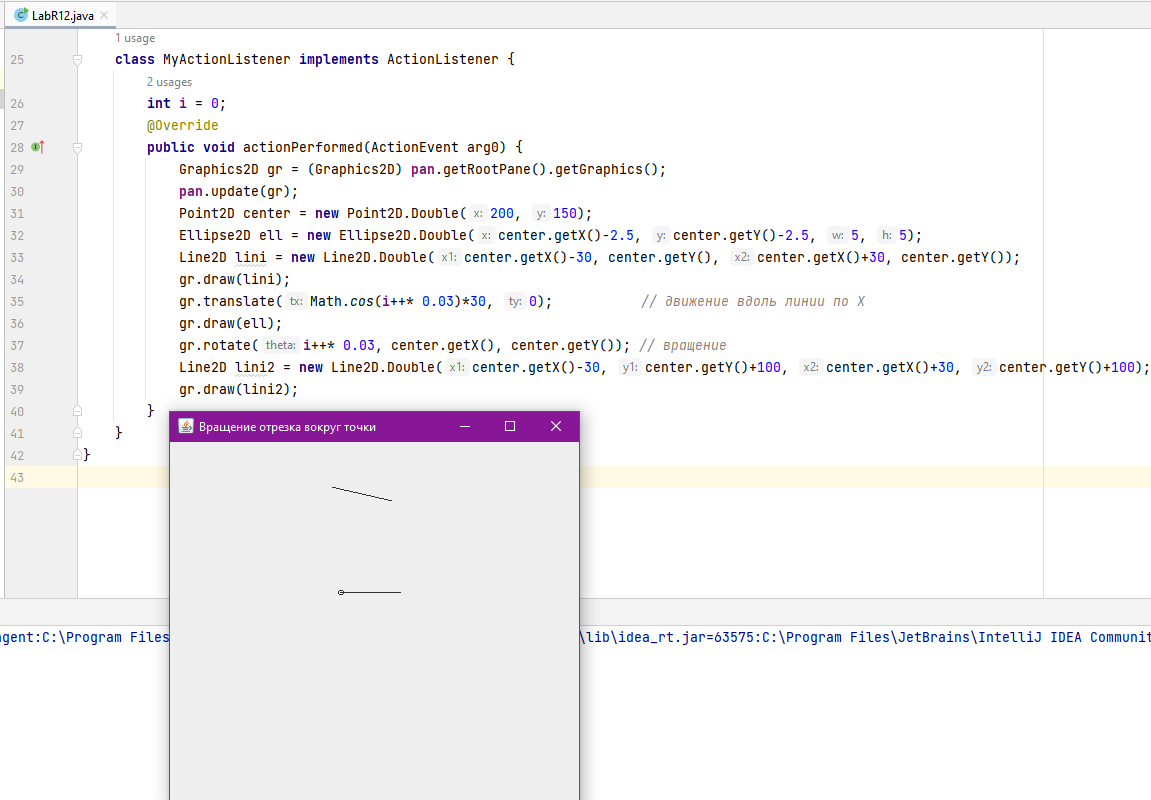Click the 'lini' variable declaration on line 33
The image size is (1151, 800).
point(250,258)
